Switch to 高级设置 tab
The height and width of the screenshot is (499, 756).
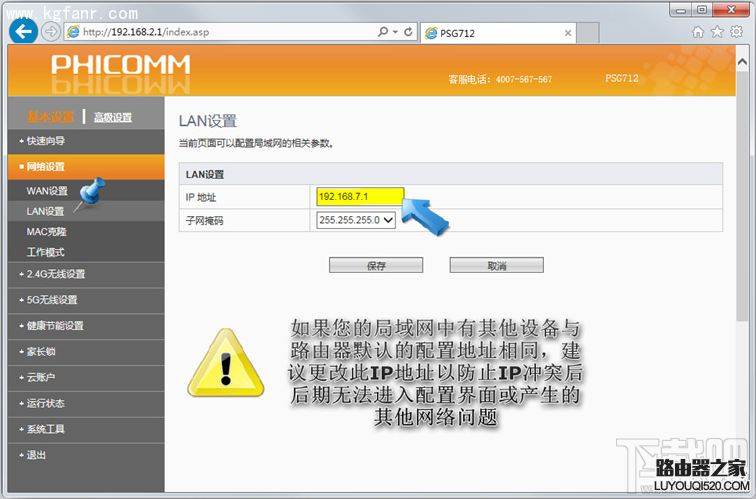[113, 117]
